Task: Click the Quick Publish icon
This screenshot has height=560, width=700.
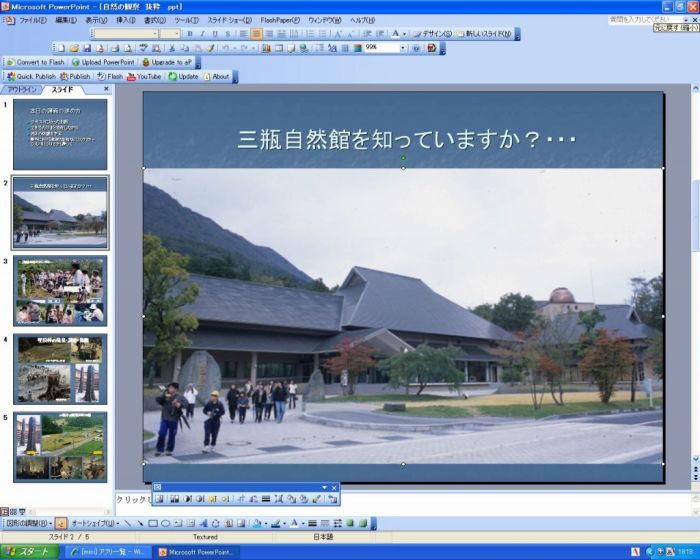Action: pyautogui.click(x=31, y=76)
